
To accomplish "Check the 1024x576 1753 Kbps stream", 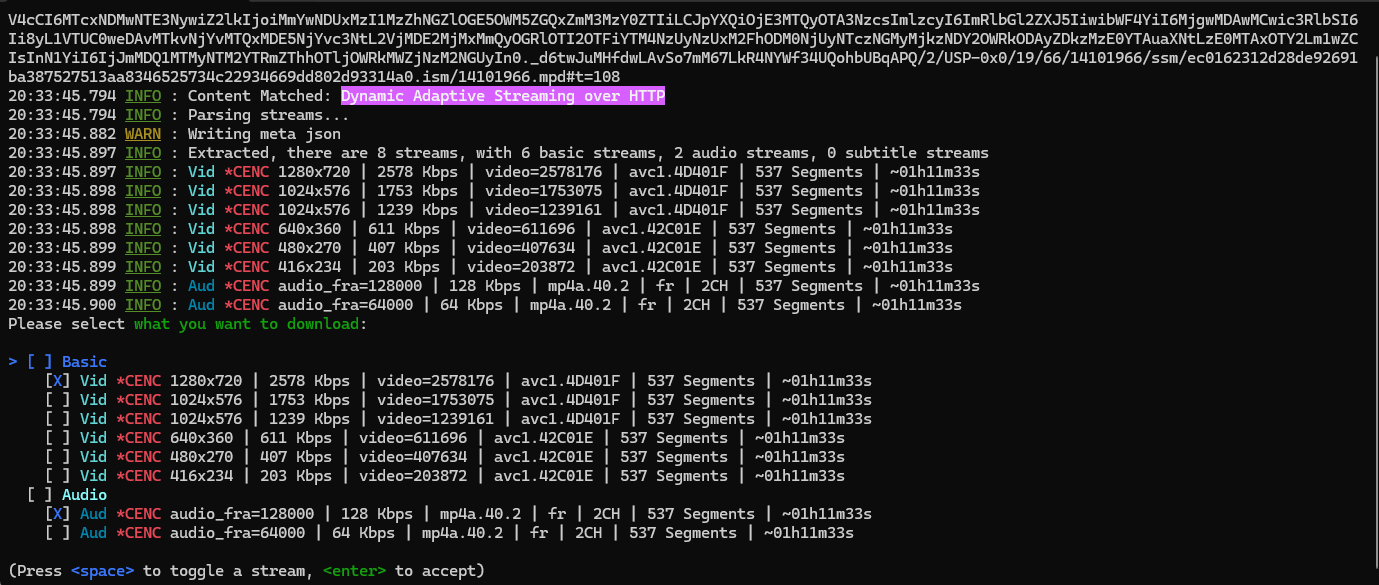I will point(57,400).
